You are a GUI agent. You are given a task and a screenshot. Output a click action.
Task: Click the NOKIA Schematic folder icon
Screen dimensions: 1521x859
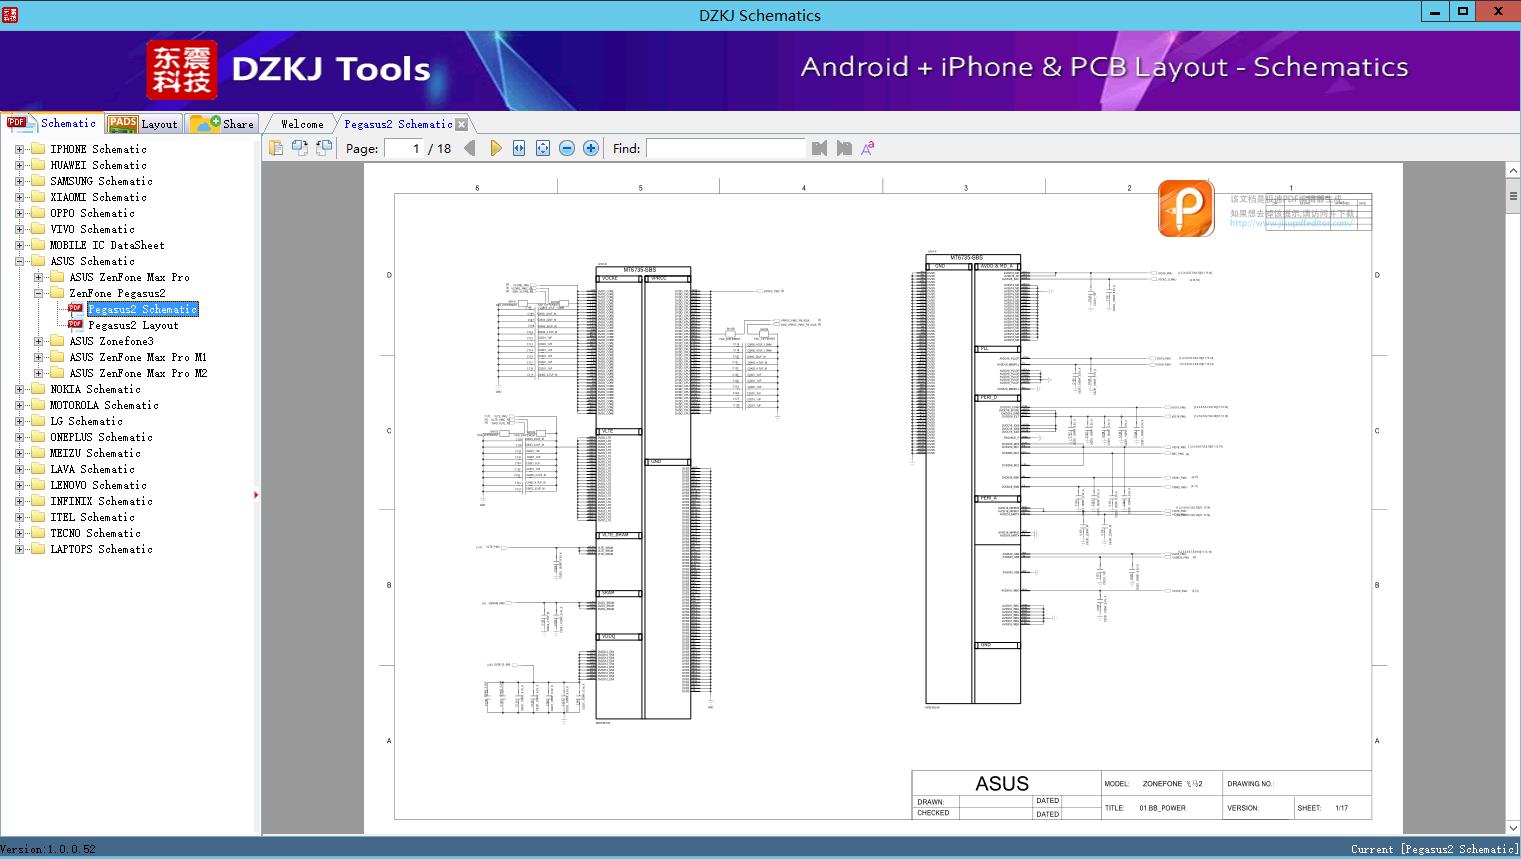pos(38,389)
